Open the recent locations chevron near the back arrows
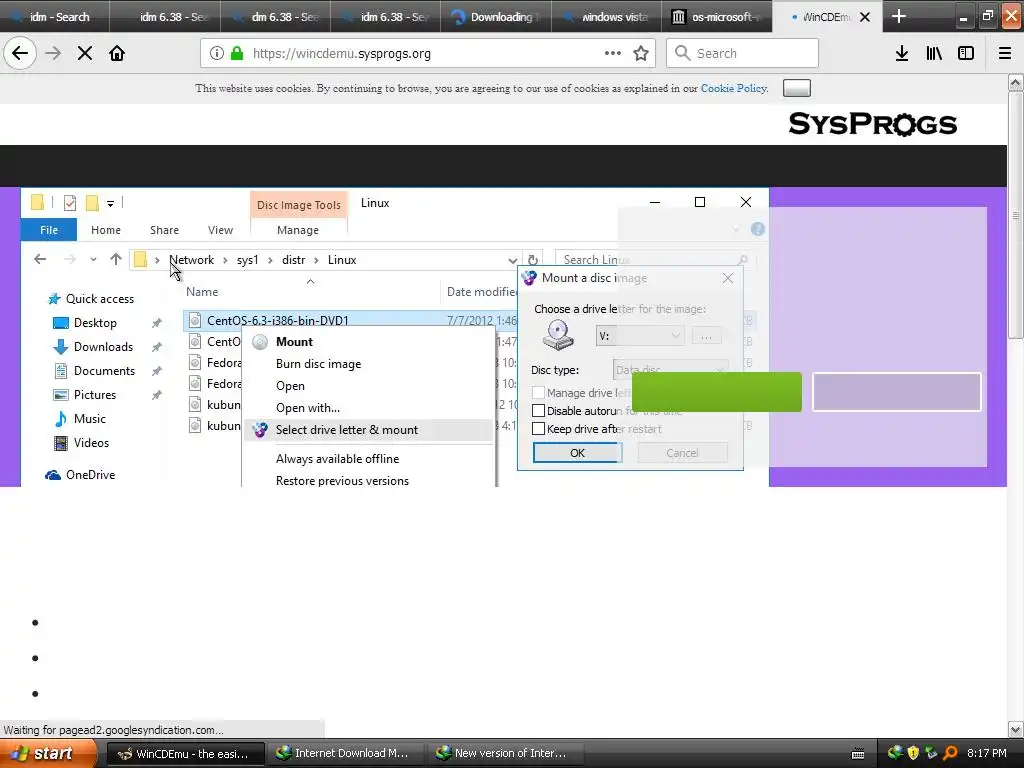The height and width of the screenshot is (768, 1024). 93,259
